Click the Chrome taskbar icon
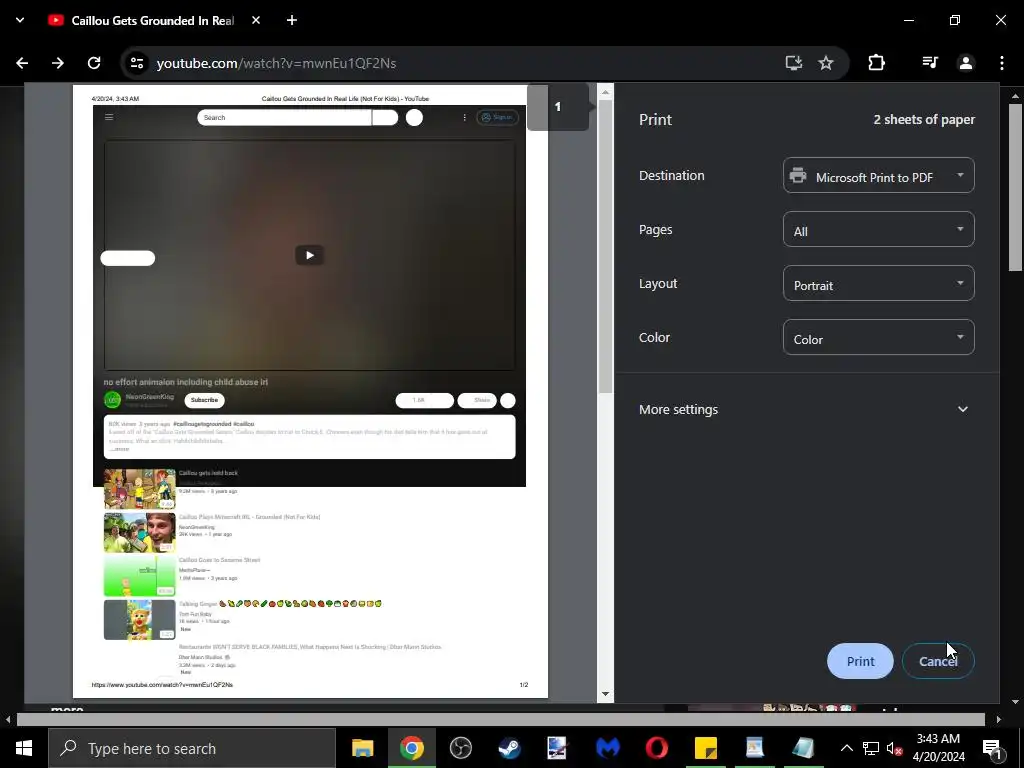 pos(411,748)
